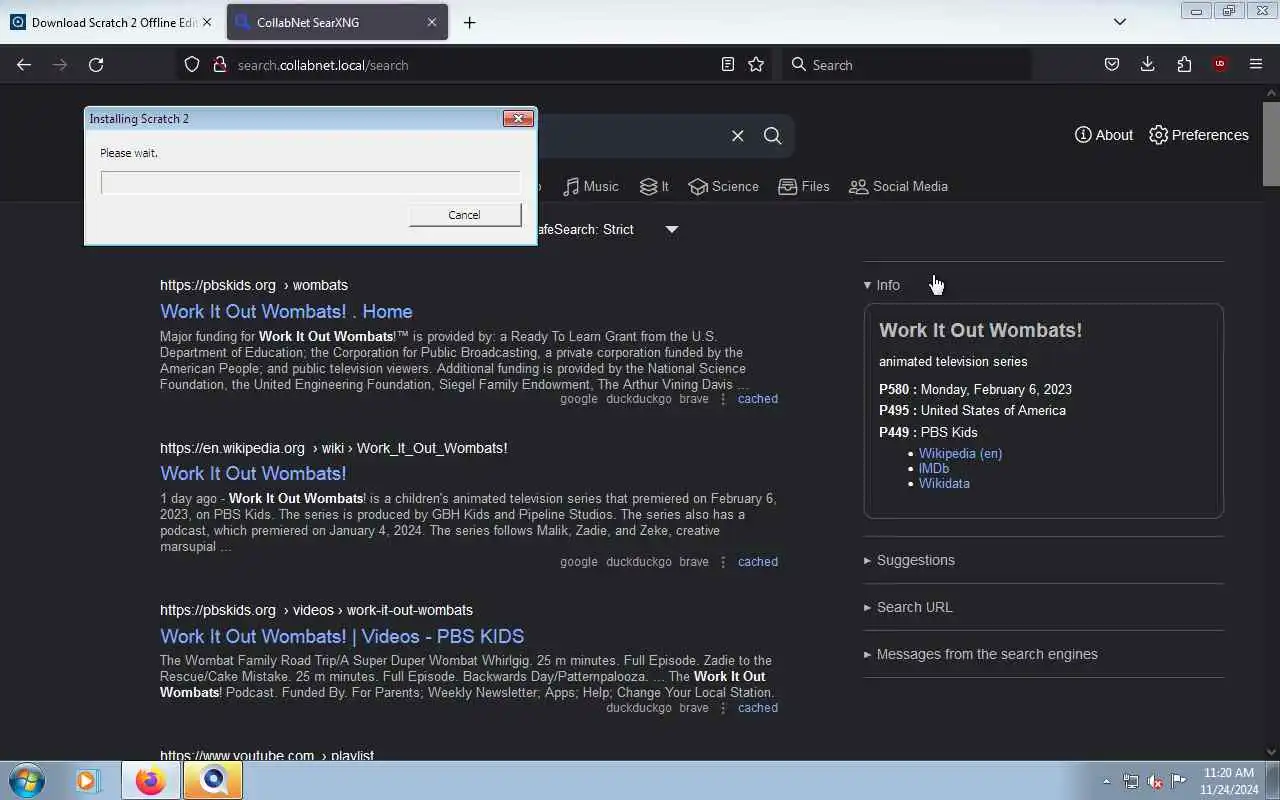Open network tray icon
This screenshot has width=1280, height=800.
click(1131, 781)
